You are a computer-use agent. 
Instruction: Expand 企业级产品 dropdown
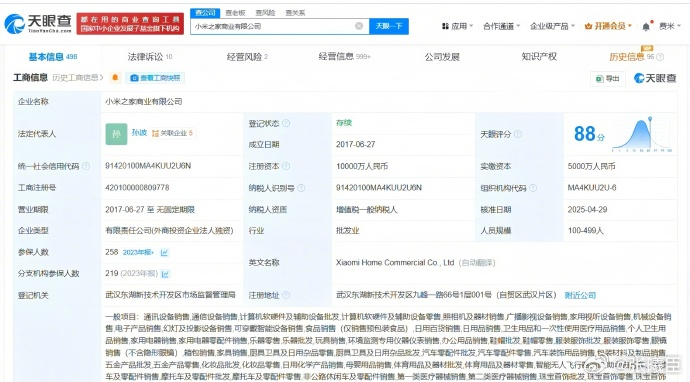pyautogui.click(x=552, y=26)
